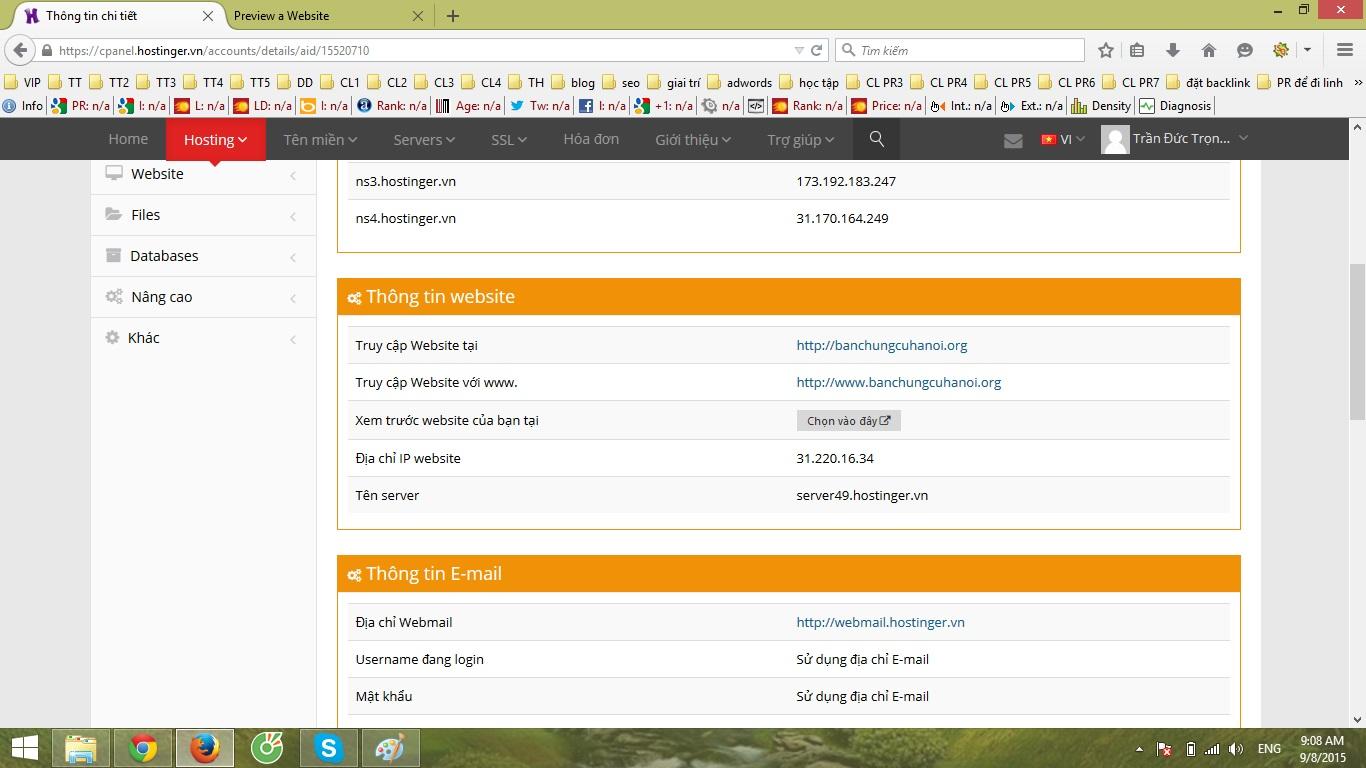Open the chat bubble icon in Firefox toolbar

click(x=1245, y=50)
